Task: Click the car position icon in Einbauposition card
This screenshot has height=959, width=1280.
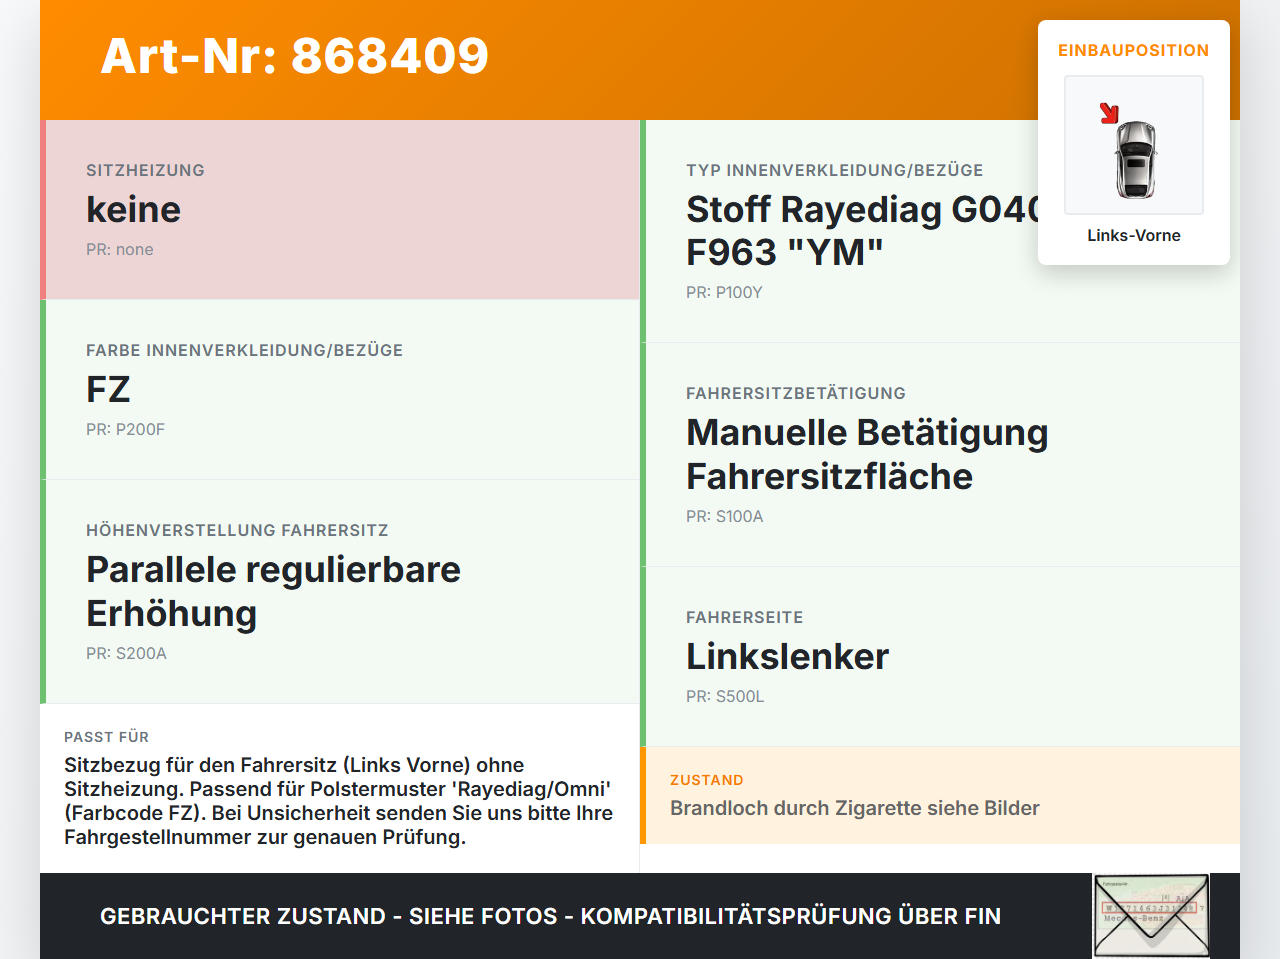Action: (x=1134, y=145)
